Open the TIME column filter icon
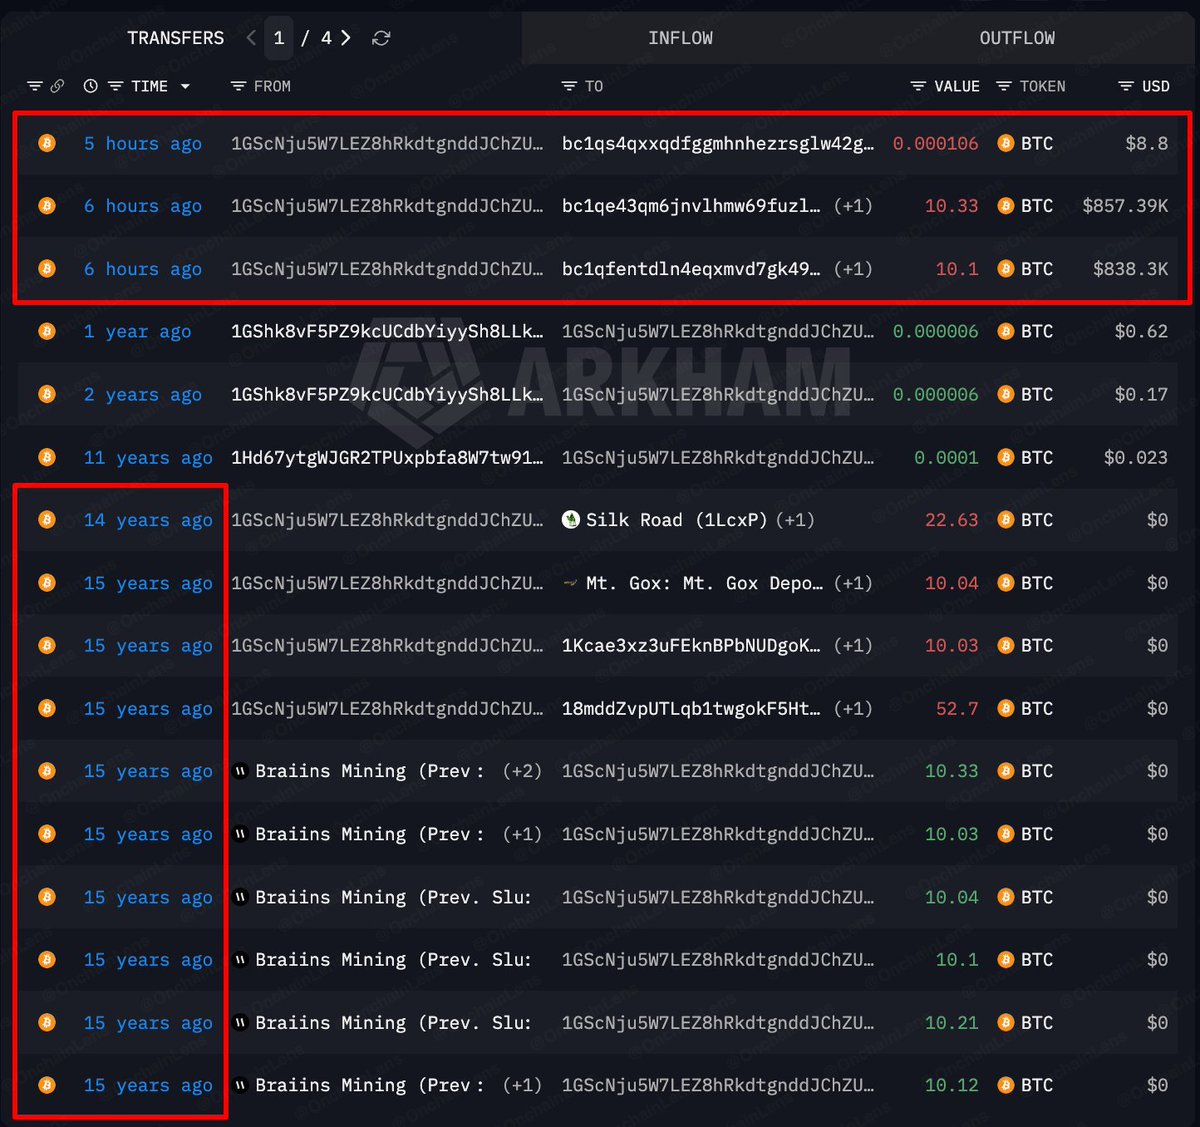Screen dimensions: 1200x1127 click(115, 86)
